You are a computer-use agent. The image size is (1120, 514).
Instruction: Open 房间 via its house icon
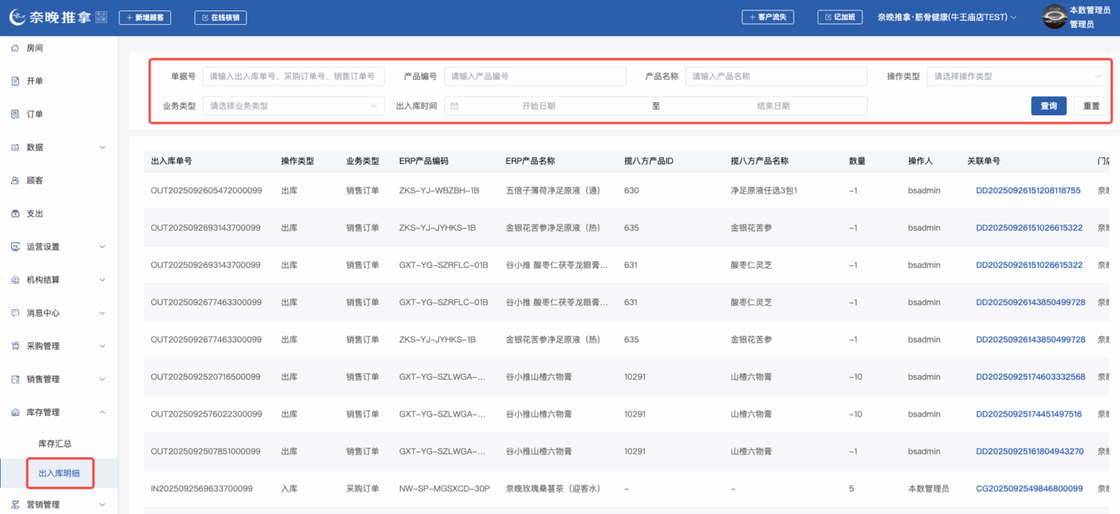pyautogui.click(x=15, y=48)
